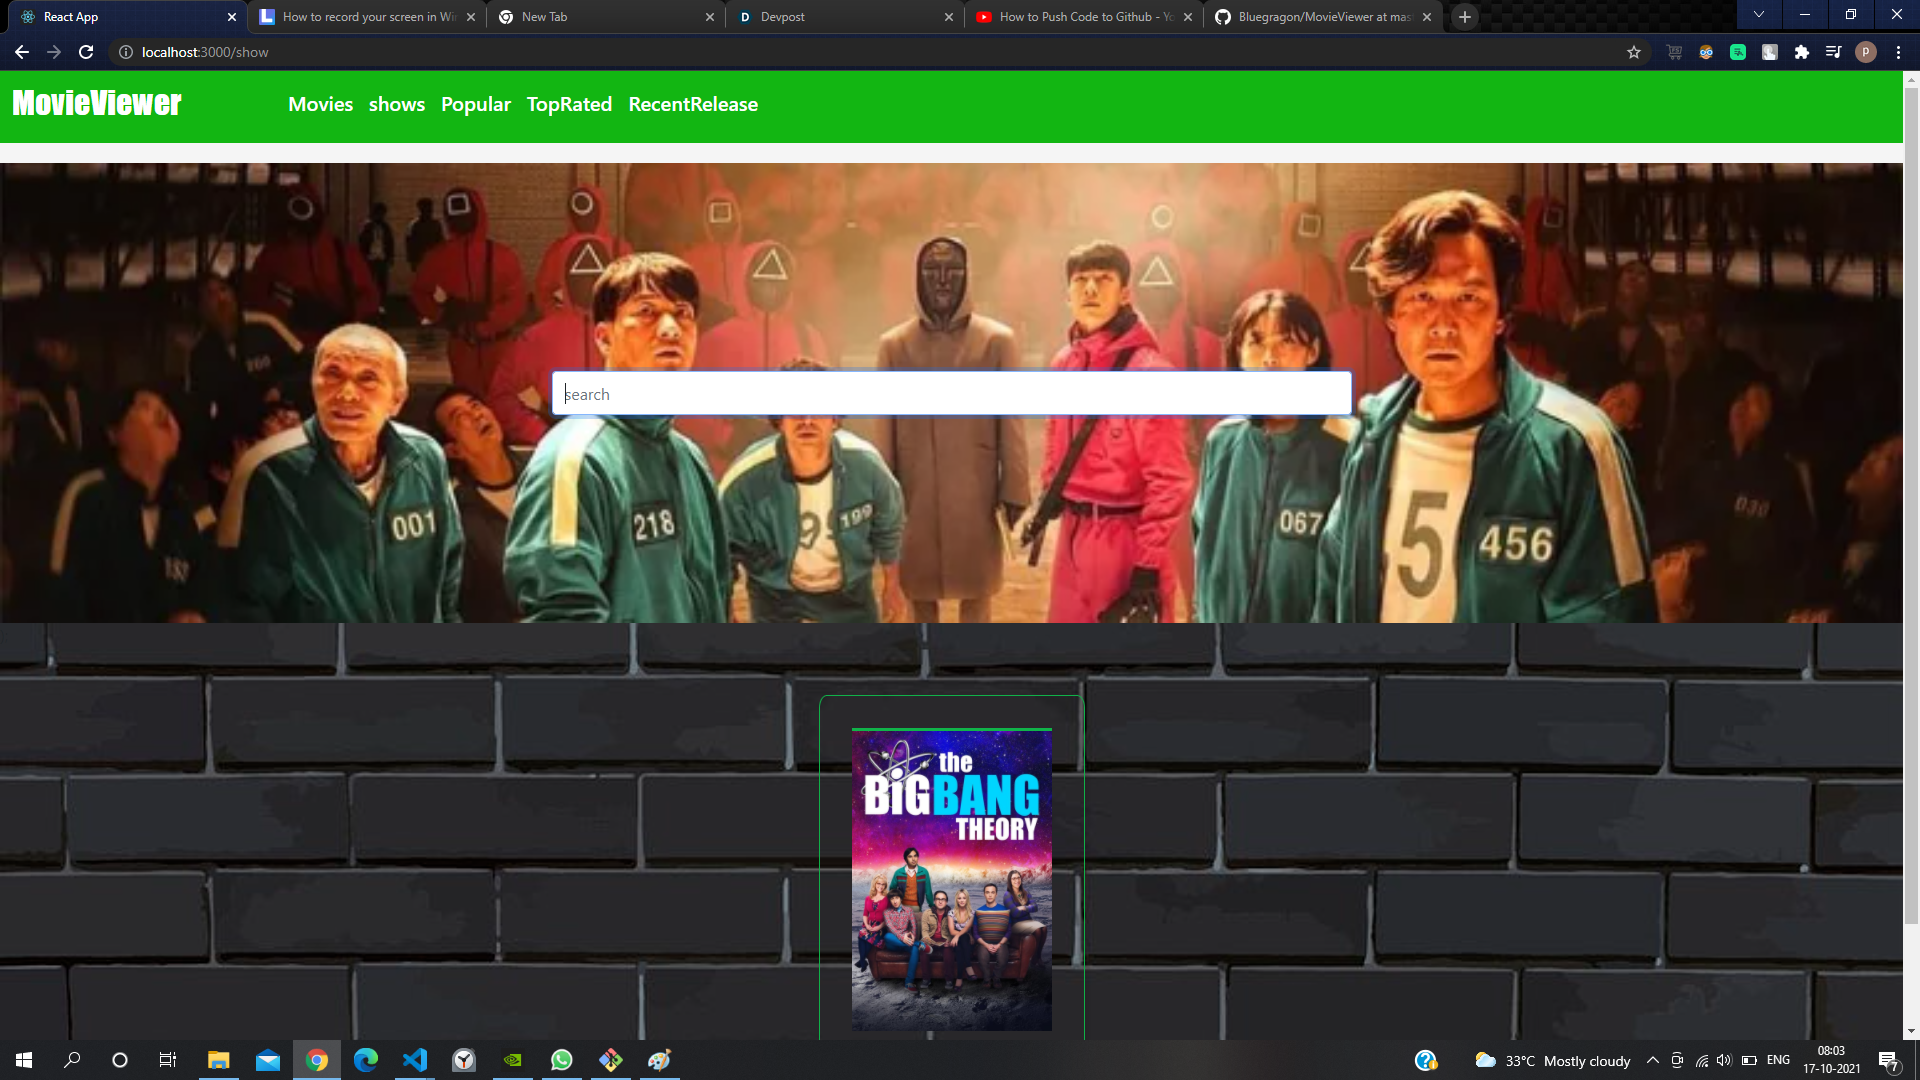This screenshot has width=1920, height=1080.
Task: Click the Chrome profile avatar icon
Action: pyautogui.click(x=1865, y=52)
